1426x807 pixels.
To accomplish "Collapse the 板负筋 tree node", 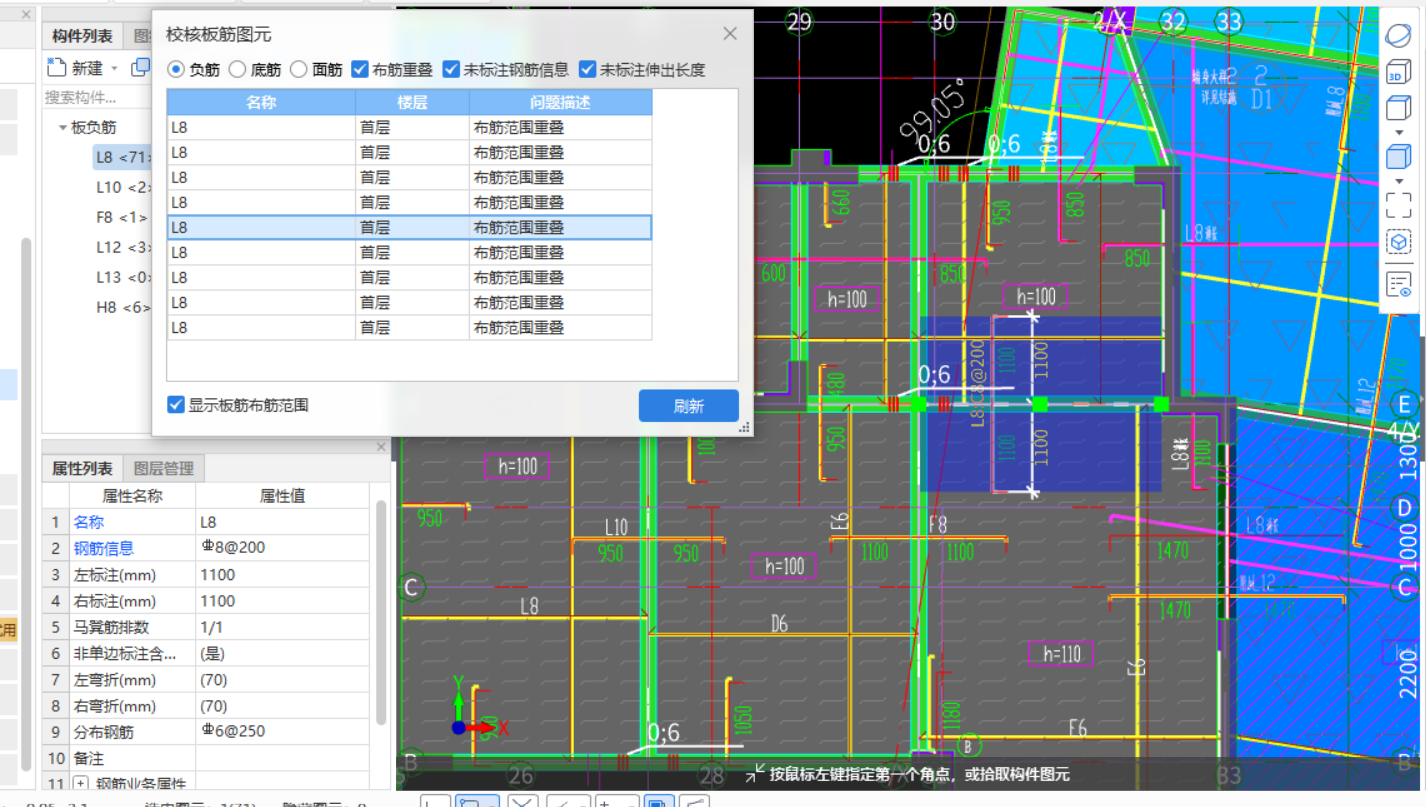I will click(62, 128).
